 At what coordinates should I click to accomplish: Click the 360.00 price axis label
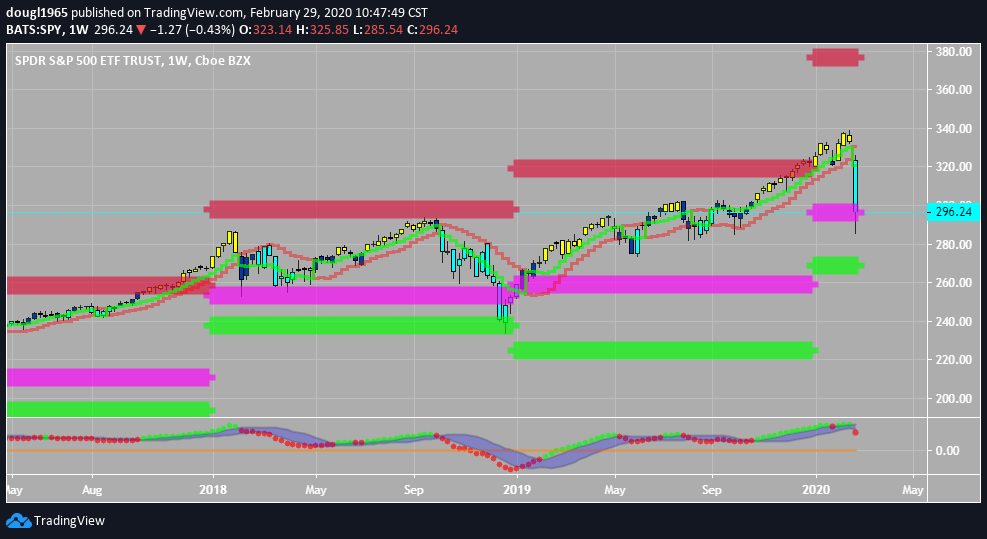[954, 90]
